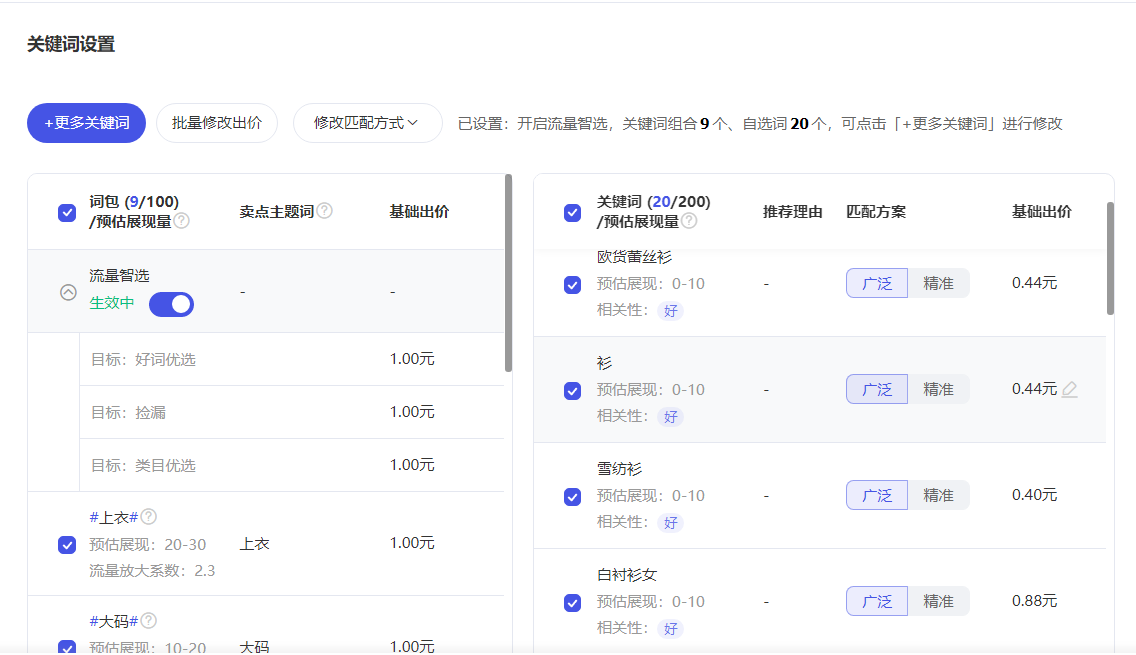
Task: Click 0.88元 bid for 白衬衫女
Action: point(1034,601)
